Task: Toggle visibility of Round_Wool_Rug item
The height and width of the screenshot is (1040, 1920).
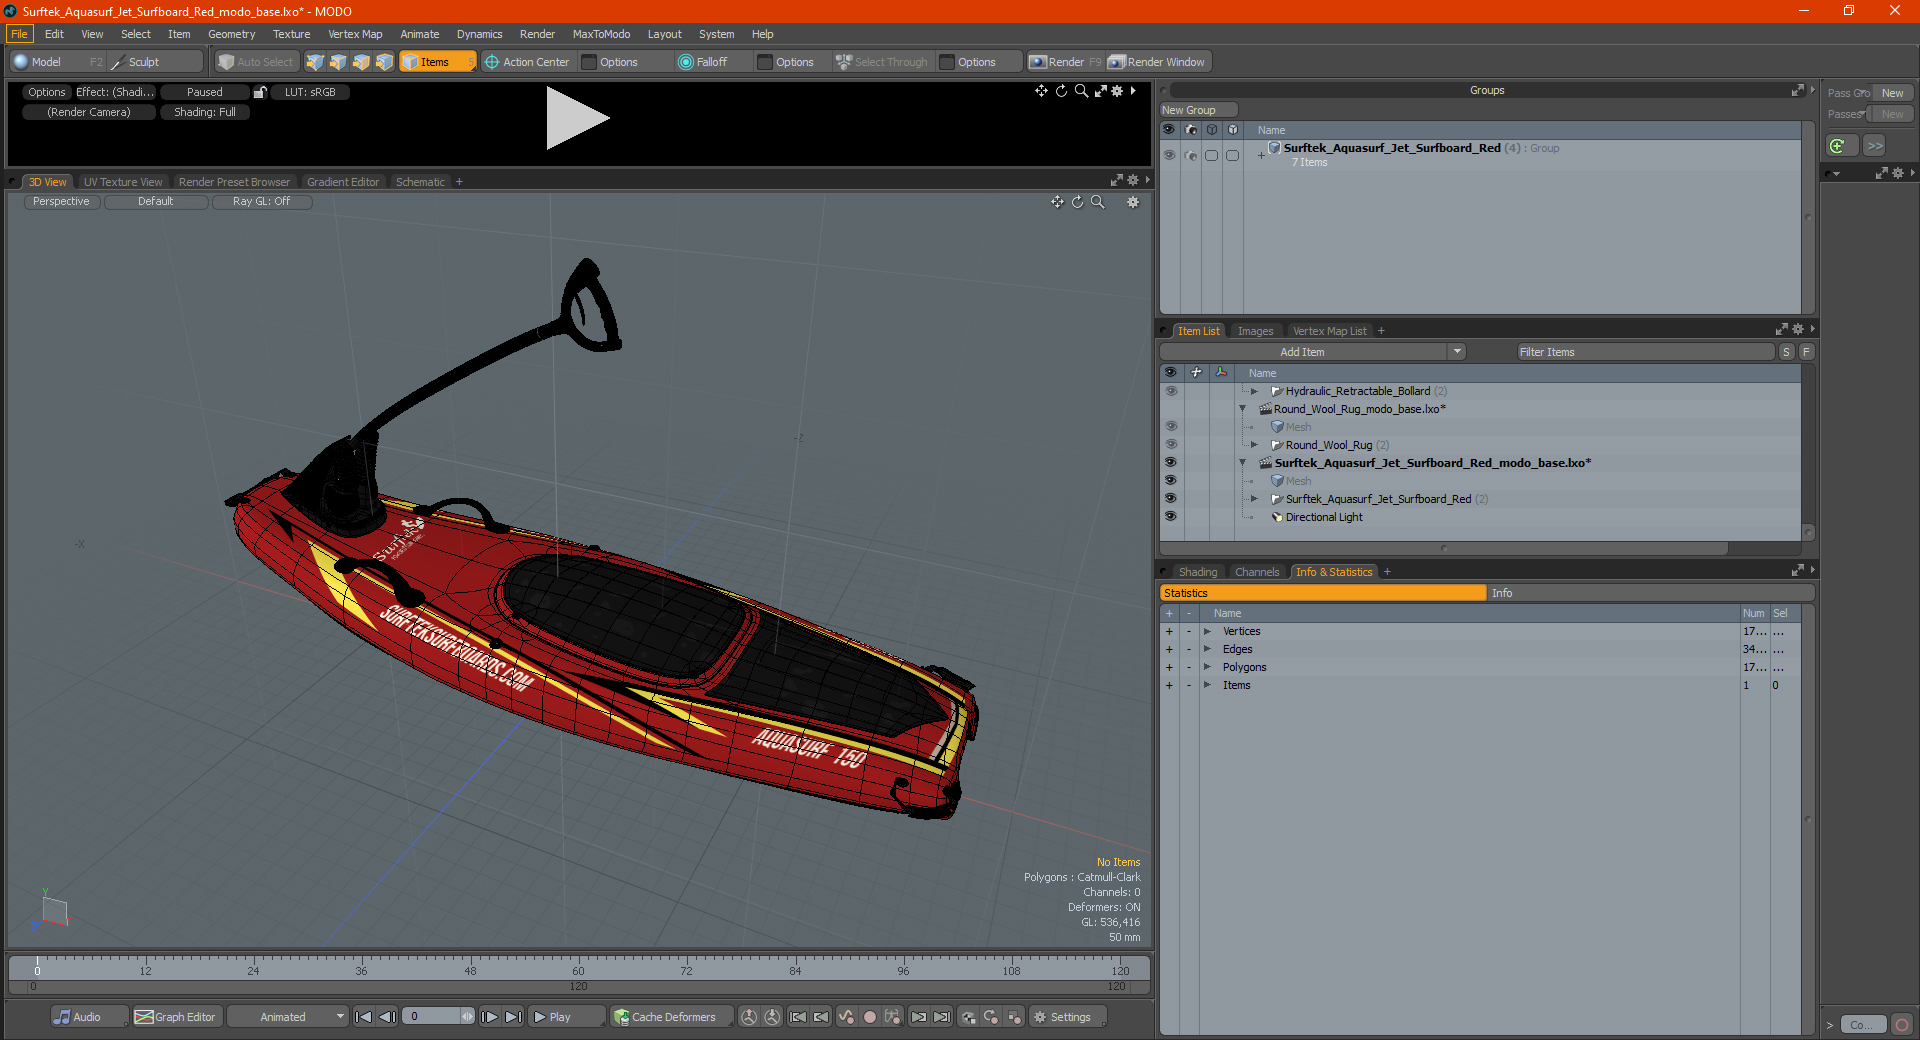Action: [x=1170, y=445]
